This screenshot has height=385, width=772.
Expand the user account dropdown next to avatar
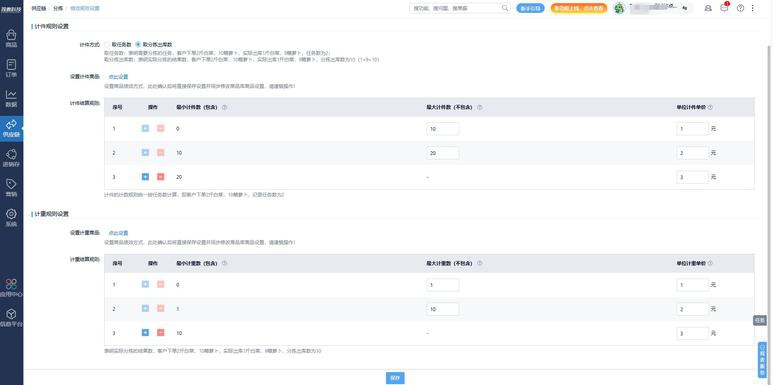click(x=685, y=8)
